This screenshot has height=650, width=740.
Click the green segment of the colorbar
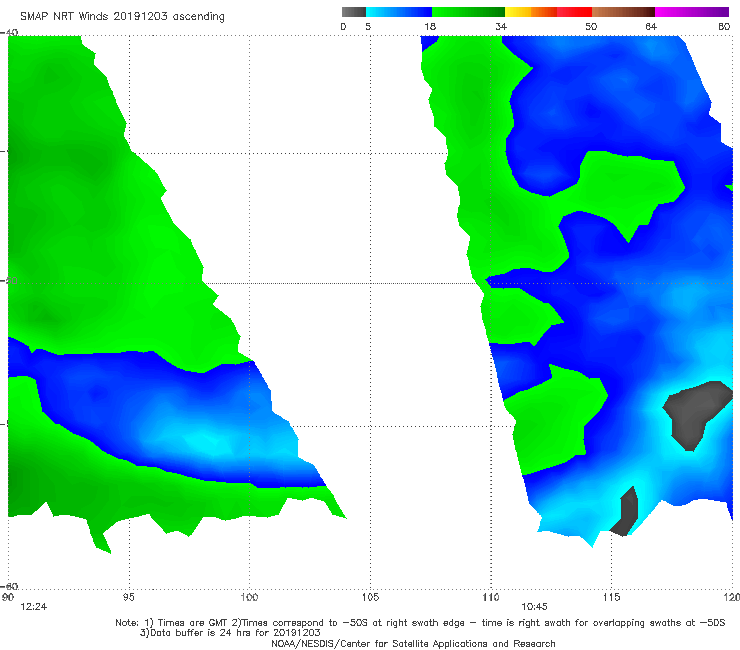[468, 12]
